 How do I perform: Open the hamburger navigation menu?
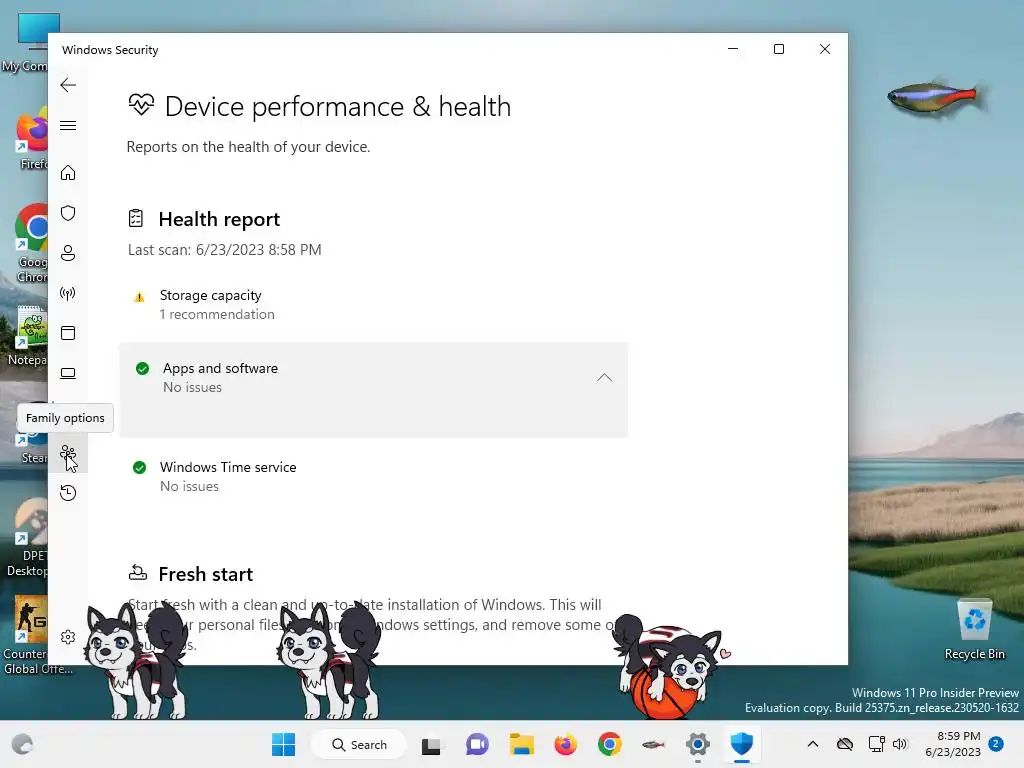68,125
